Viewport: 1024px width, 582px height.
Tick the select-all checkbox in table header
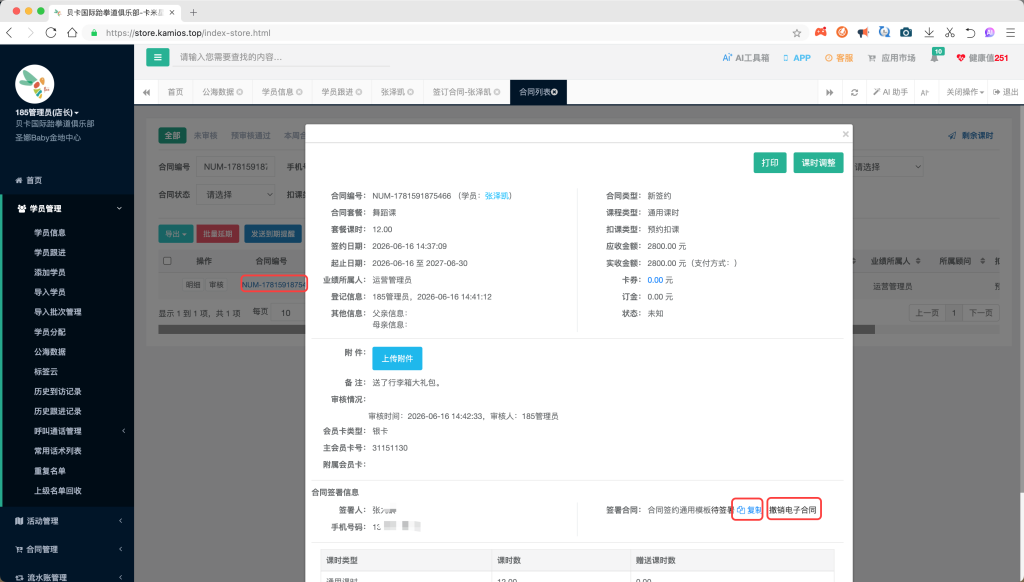coord(167,261)
